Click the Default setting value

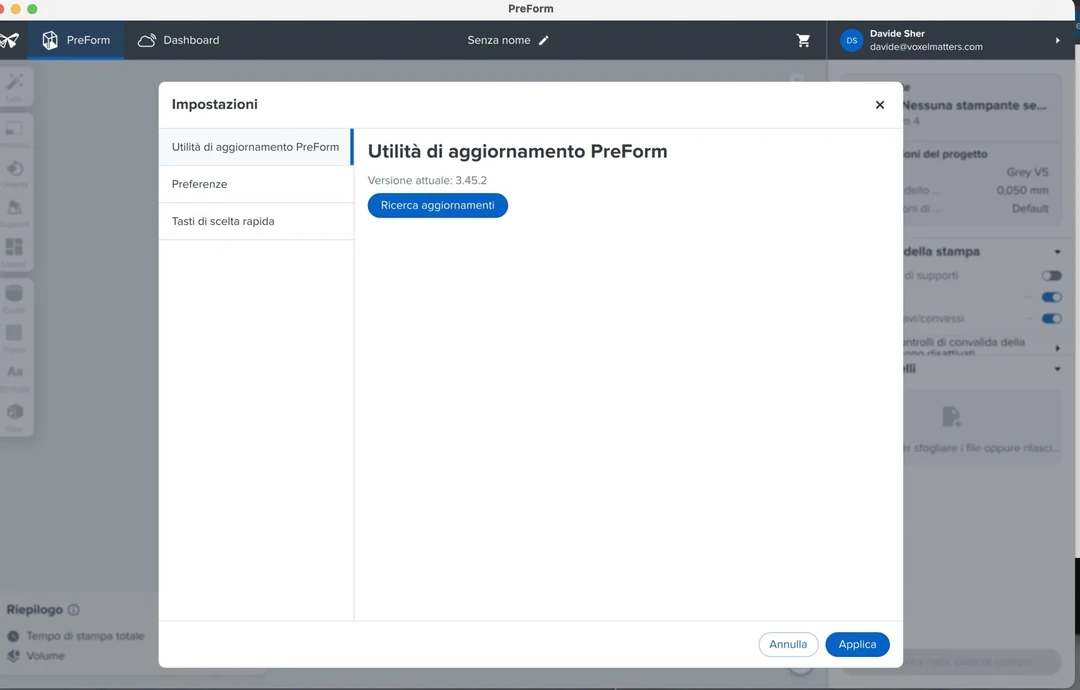coord(1030,208)
